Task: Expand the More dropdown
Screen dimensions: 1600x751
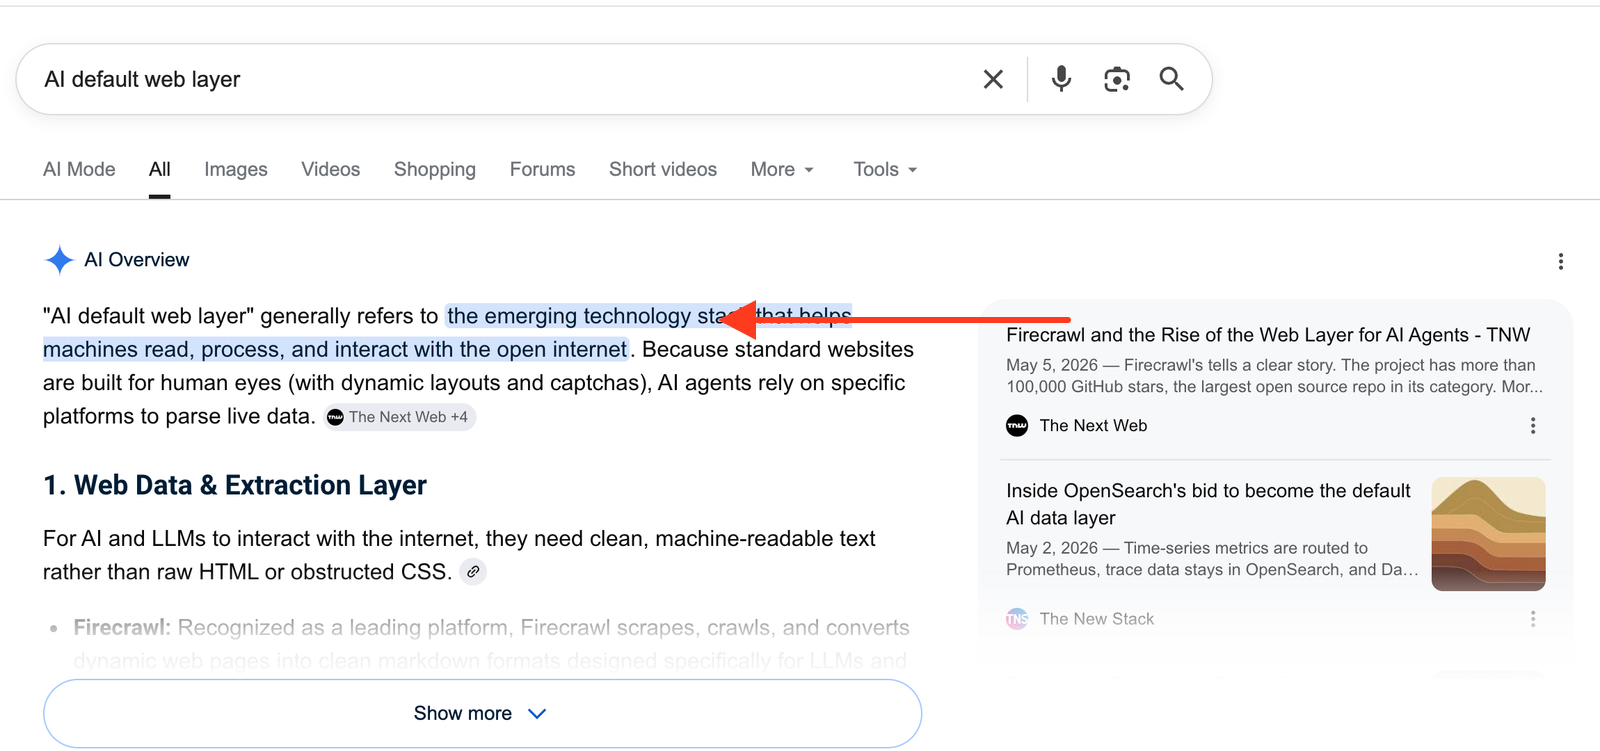Action: click(783, 169)
